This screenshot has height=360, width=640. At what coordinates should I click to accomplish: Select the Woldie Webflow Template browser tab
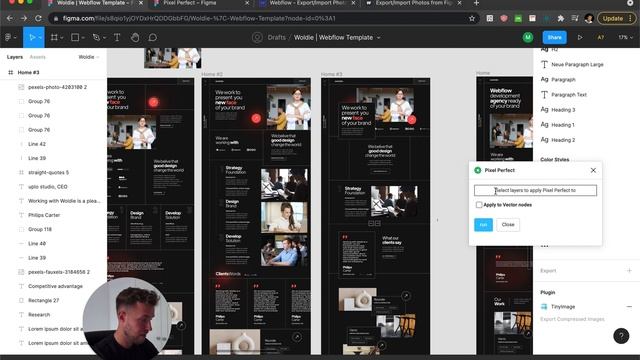[95, 3]
